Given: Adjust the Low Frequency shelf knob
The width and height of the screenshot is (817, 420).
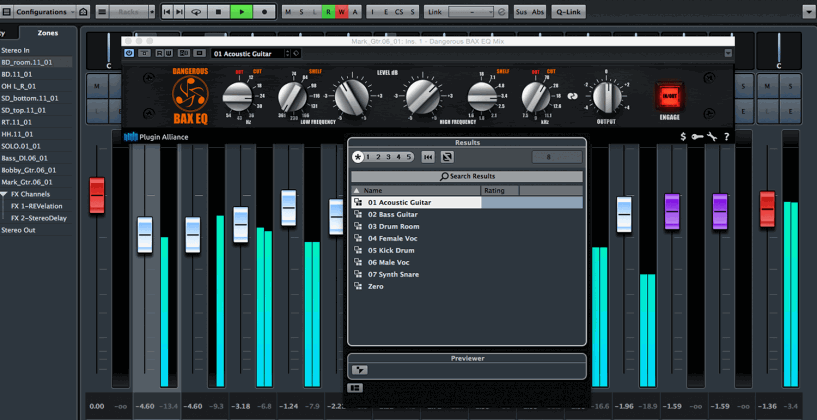Looking at the screenshot, I should pos(292,97).
